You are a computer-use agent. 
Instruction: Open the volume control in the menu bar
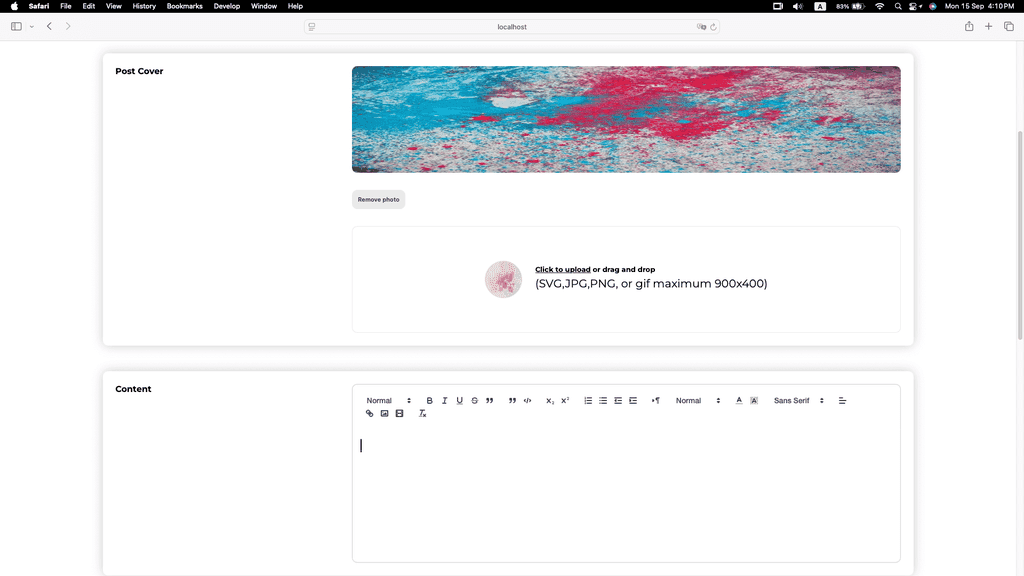tap(797, 6)
